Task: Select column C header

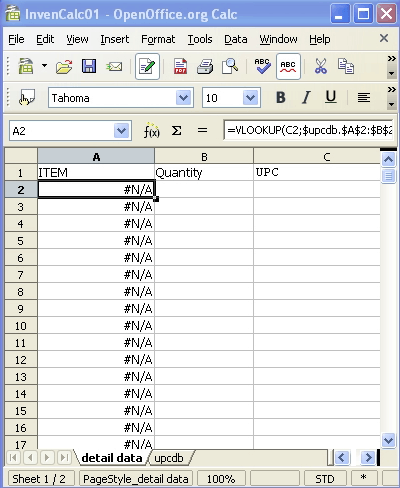Action: point(317,156)
